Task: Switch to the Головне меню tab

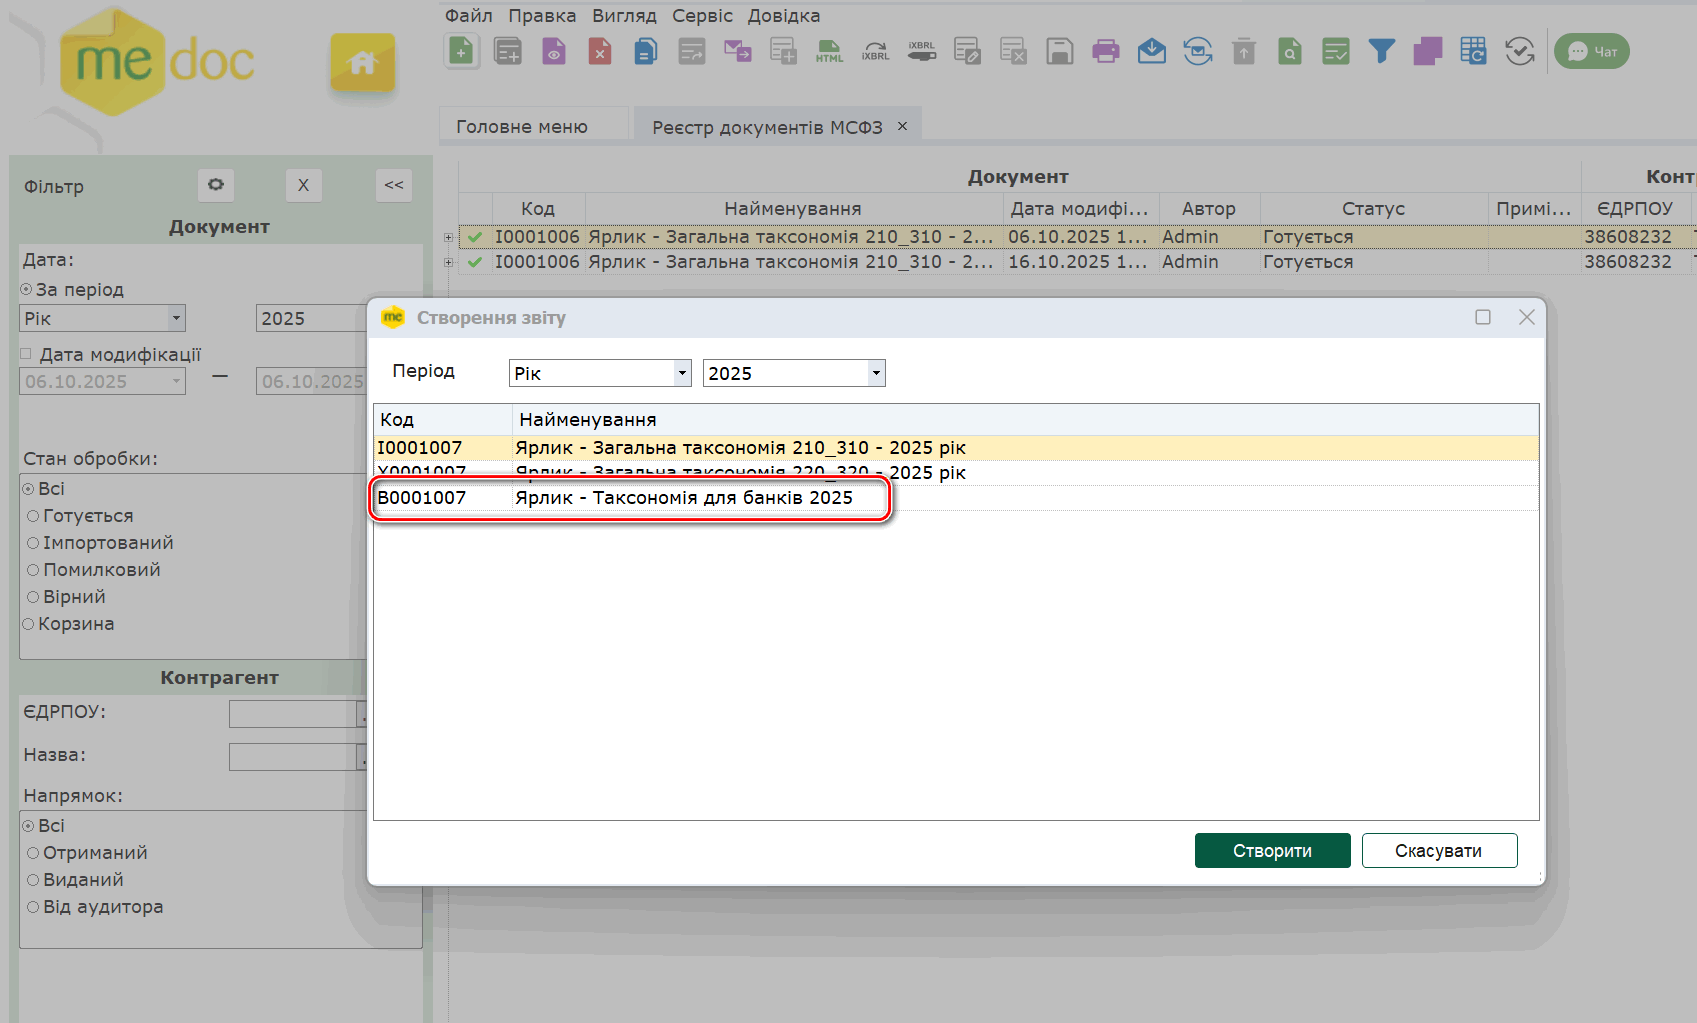Action: [522, 127]
